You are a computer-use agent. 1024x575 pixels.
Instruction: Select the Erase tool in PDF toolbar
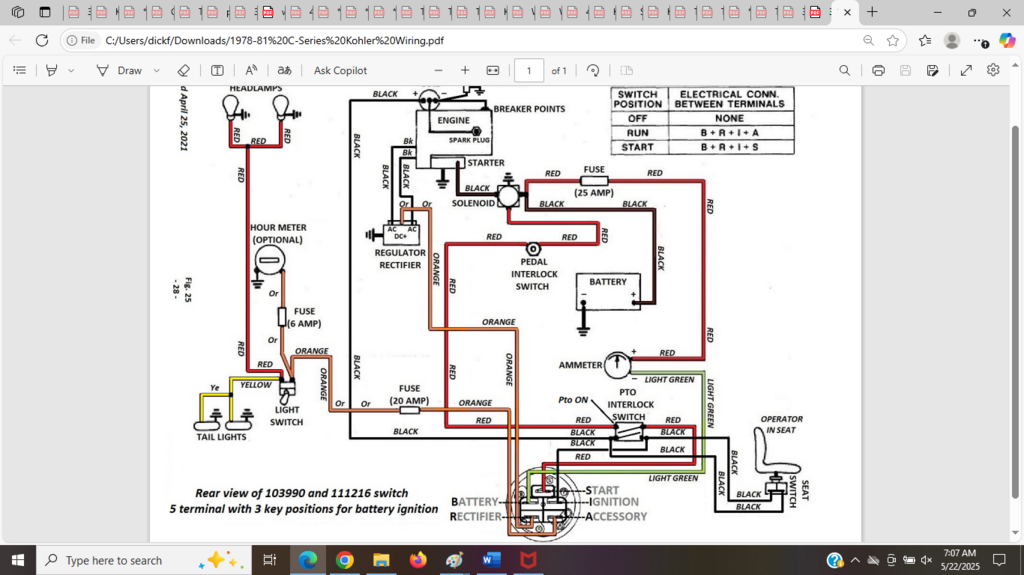pos(183,71)
